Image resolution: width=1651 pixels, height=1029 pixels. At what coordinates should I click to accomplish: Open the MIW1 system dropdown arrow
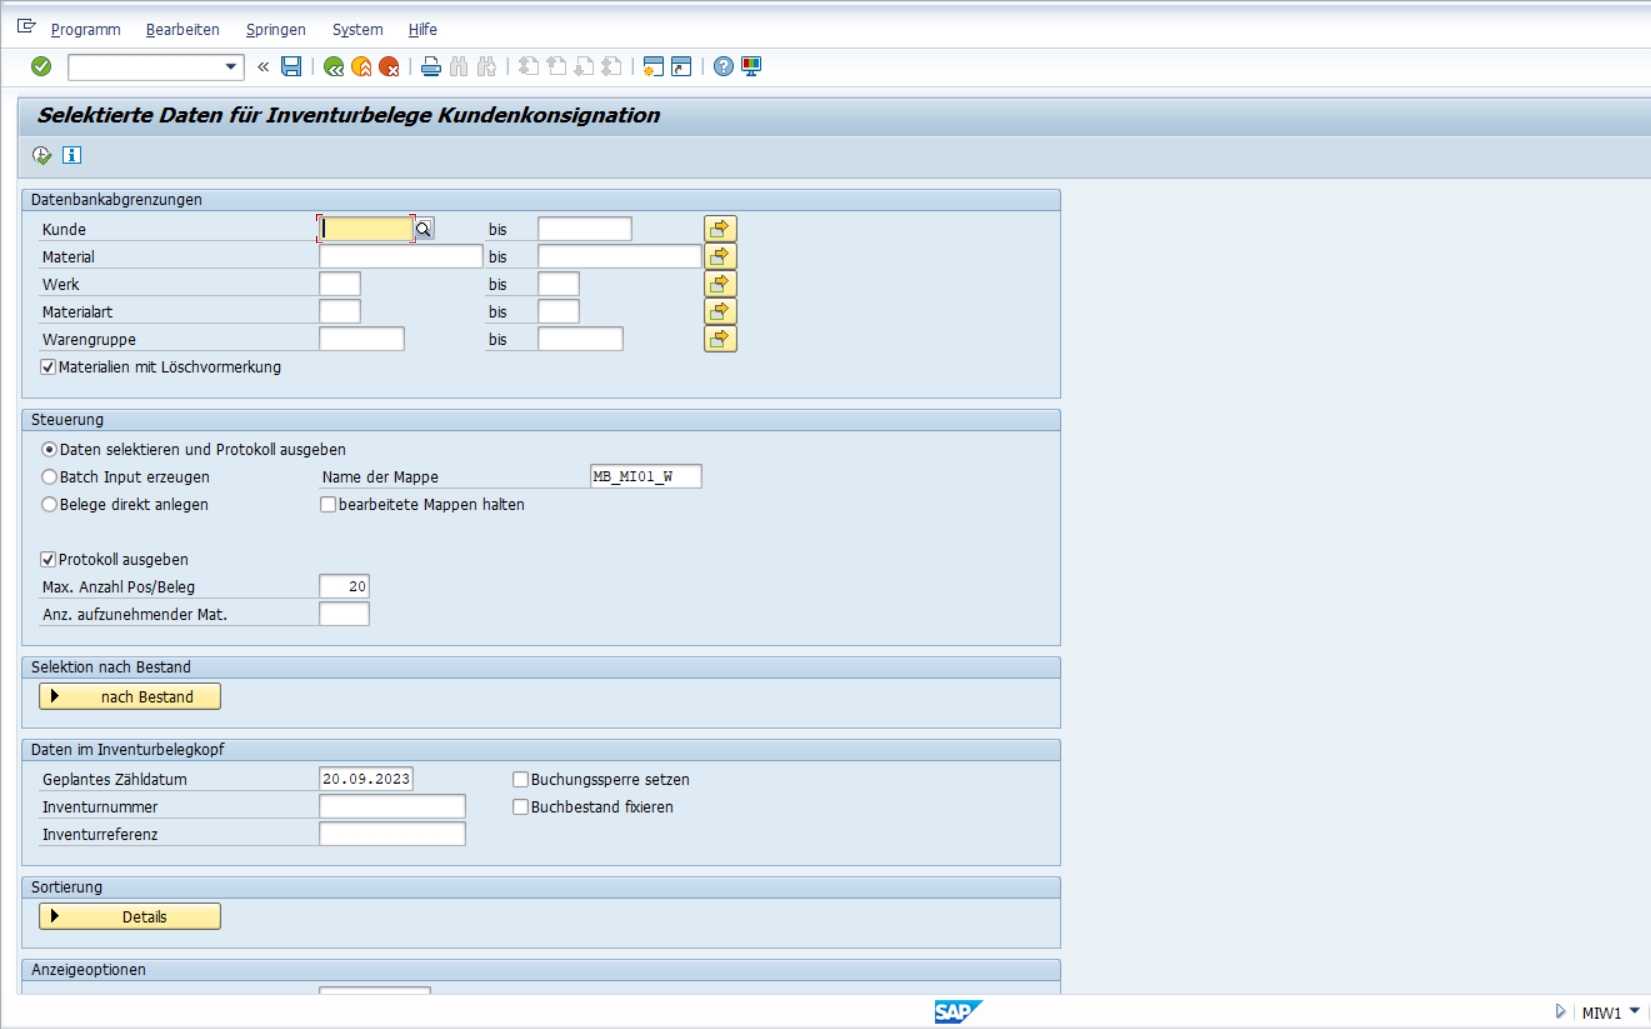1634,1011
